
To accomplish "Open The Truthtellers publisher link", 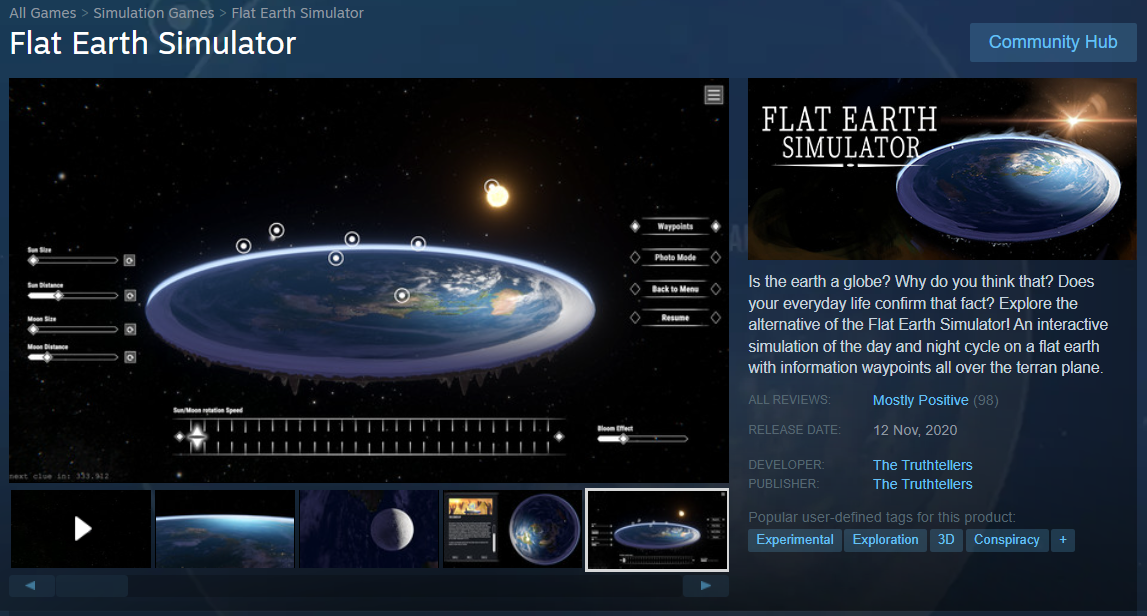I will tap(922, 484).
